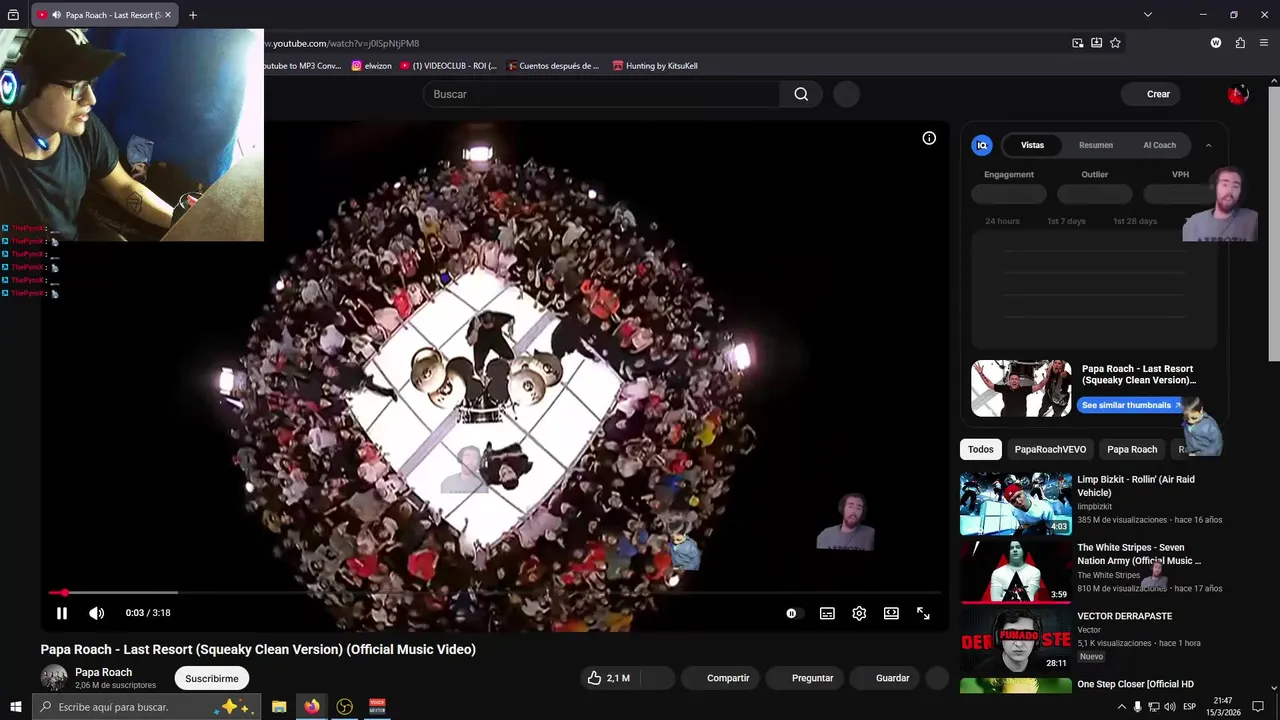The image size is (1280, 720).
Task: Open File Explorer from the taskbar
Action: click(x=279, y=707)
